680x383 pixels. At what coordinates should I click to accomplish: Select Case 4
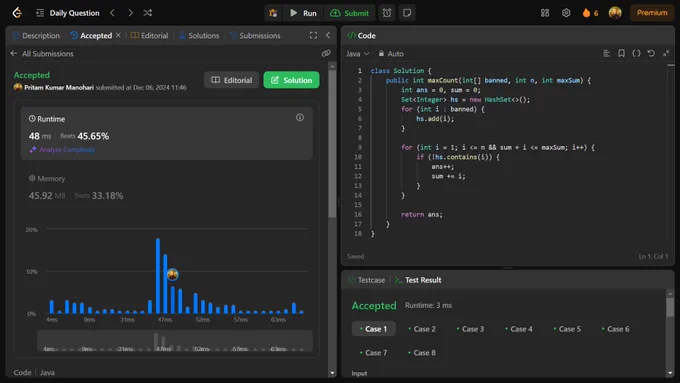click(x=519, y=329)
